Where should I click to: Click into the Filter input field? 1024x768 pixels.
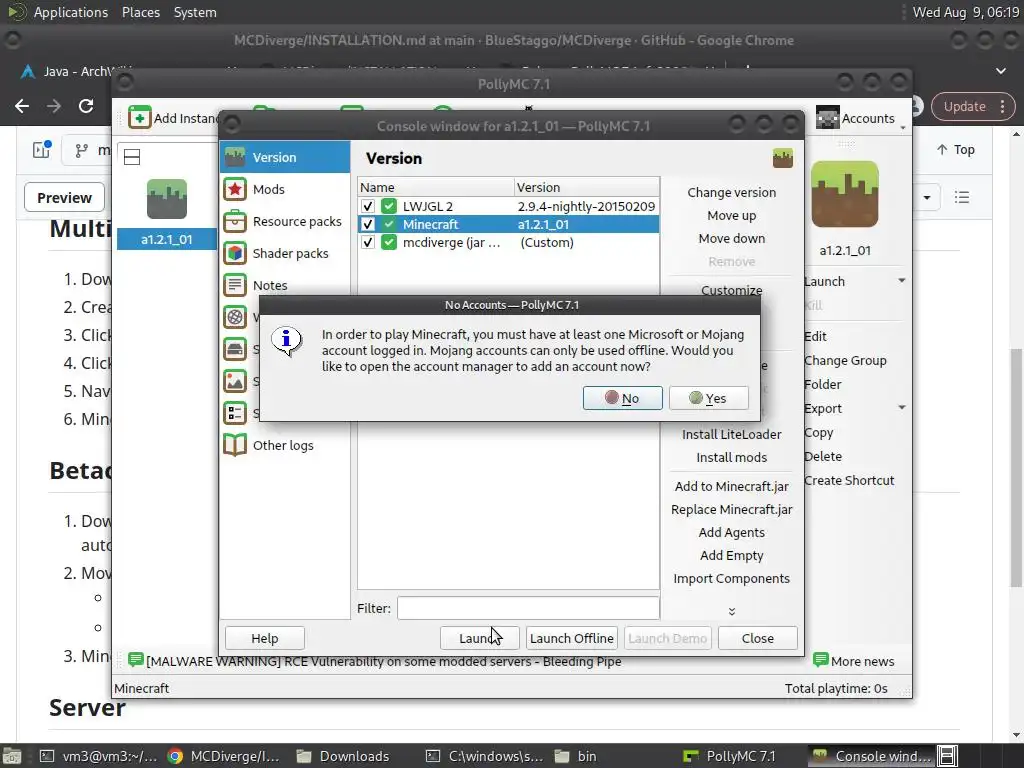(528, 608)
